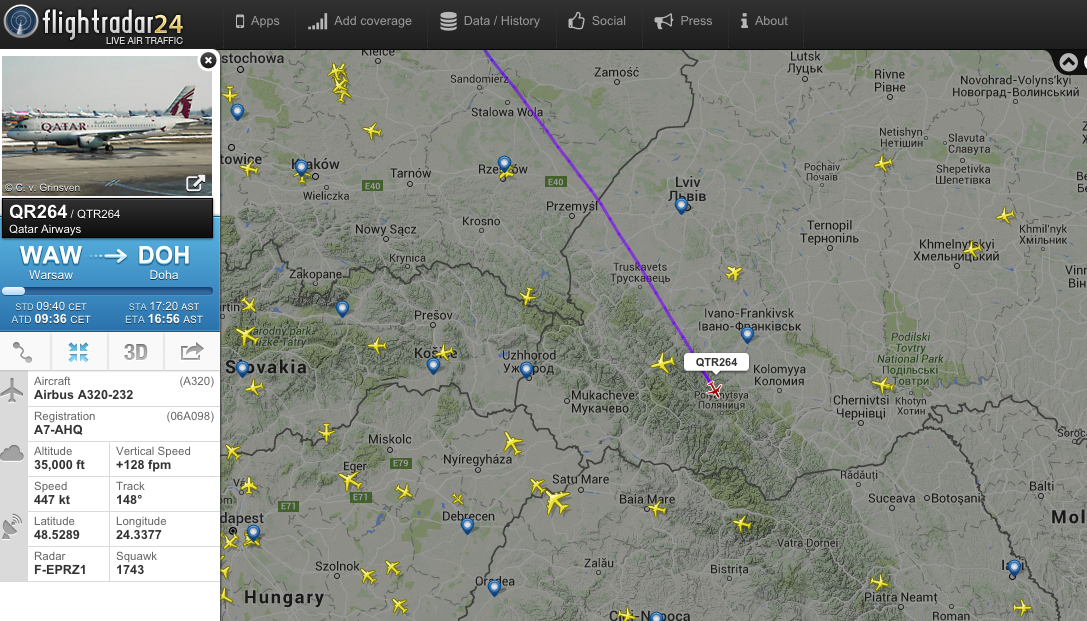Image resolution: width=1087 pixels, height=621 pixels.
Task: Click the flight route icon in panel
Action: [22, 352]
